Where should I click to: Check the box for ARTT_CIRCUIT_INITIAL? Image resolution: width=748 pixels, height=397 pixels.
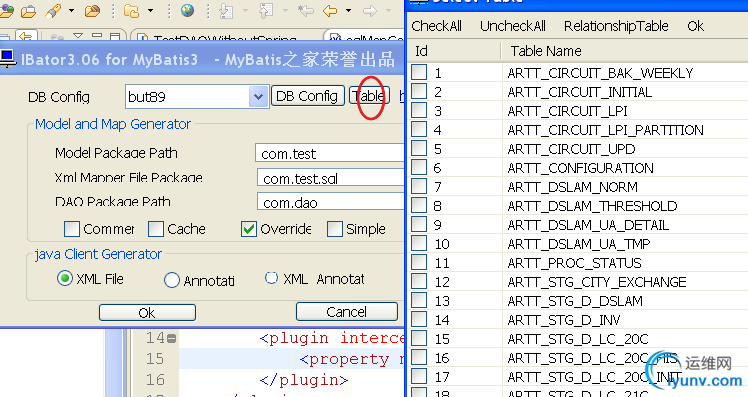pos(419,91)
